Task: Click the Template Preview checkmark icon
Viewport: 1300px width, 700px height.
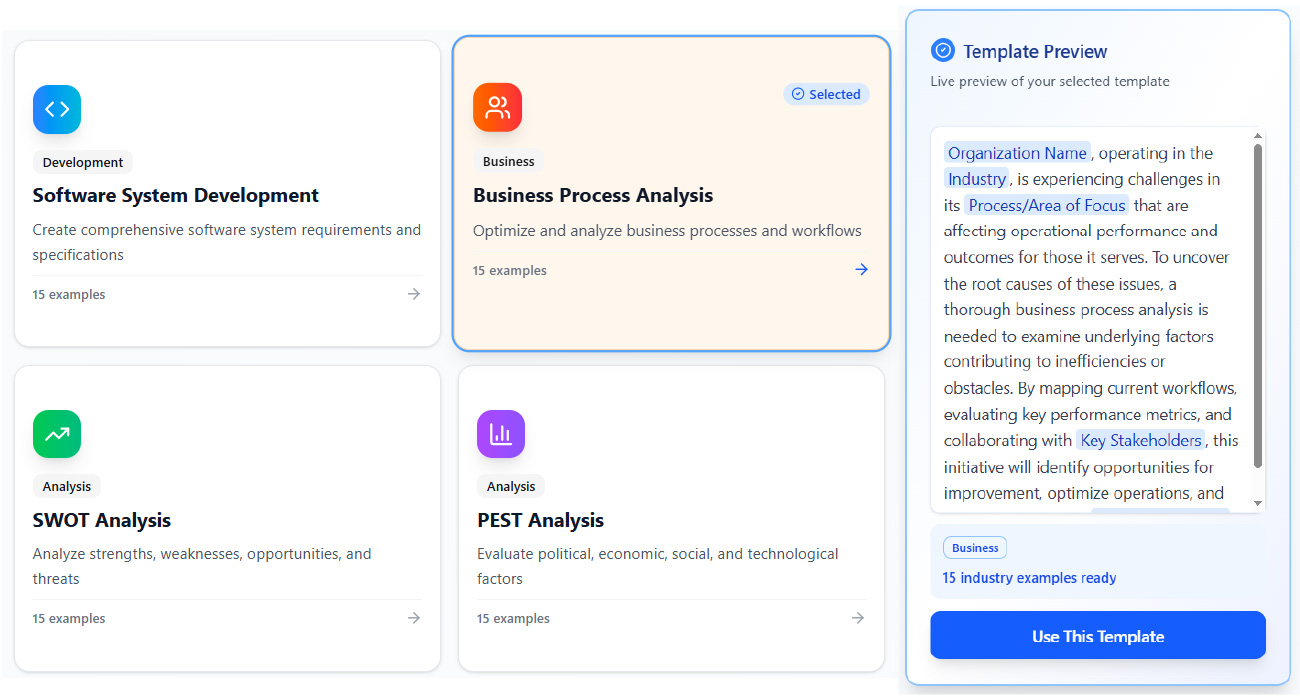Action: [942, 51]
